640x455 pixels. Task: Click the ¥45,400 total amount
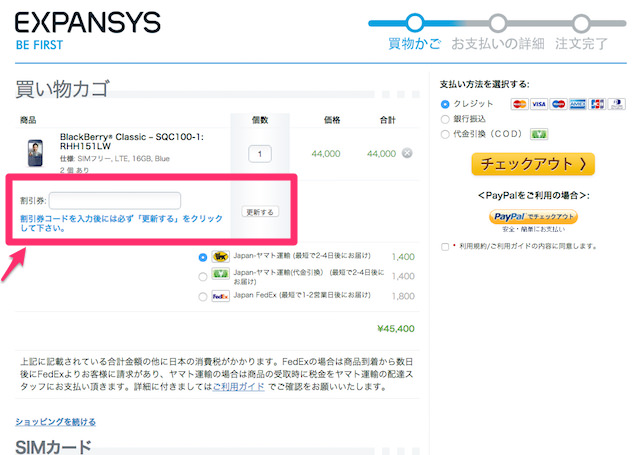[396, 328]
